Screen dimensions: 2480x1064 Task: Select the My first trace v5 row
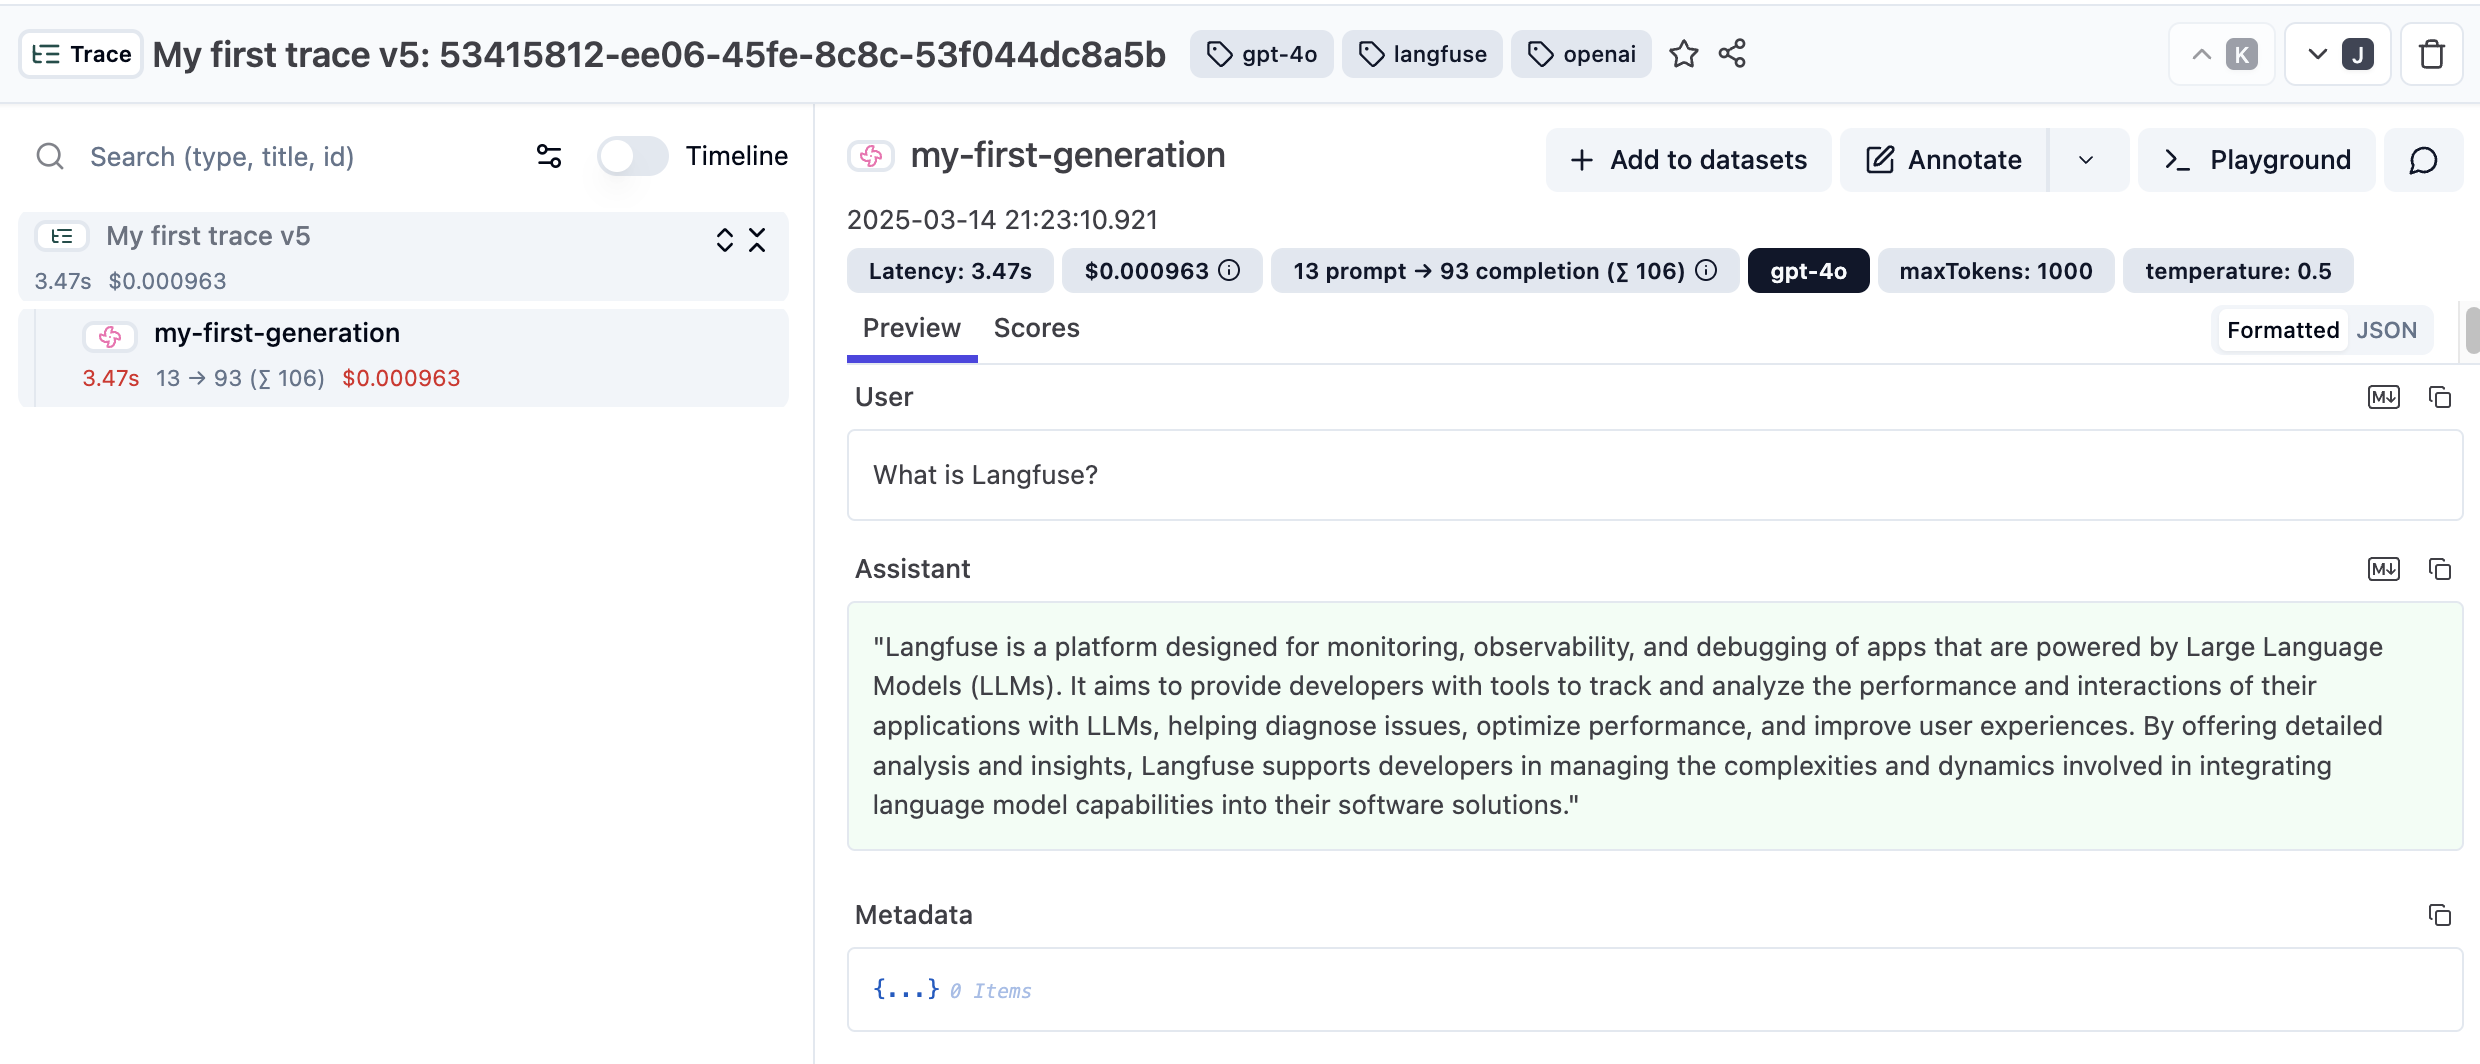pos(403,256)
